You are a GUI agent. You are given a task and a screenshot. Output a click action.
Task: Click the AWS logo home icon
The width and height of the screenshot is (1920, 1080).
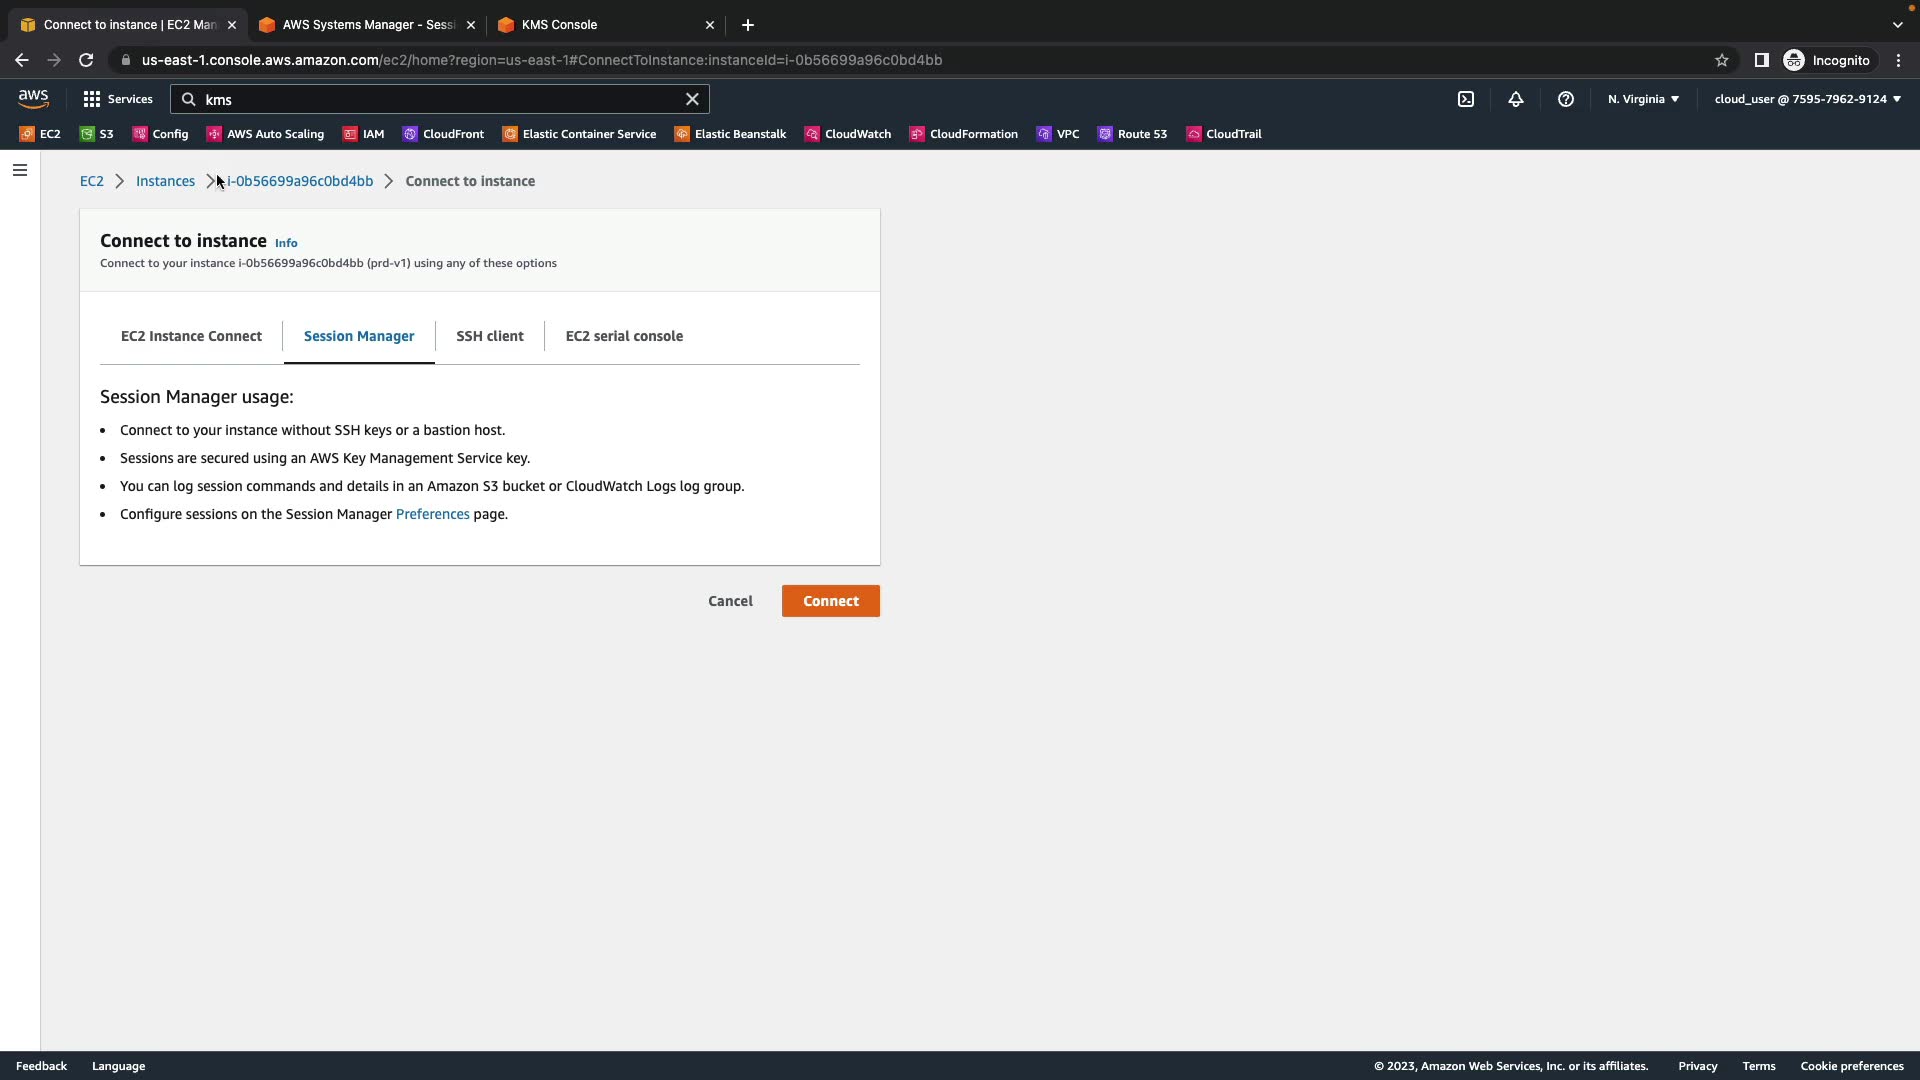(33, 98)
